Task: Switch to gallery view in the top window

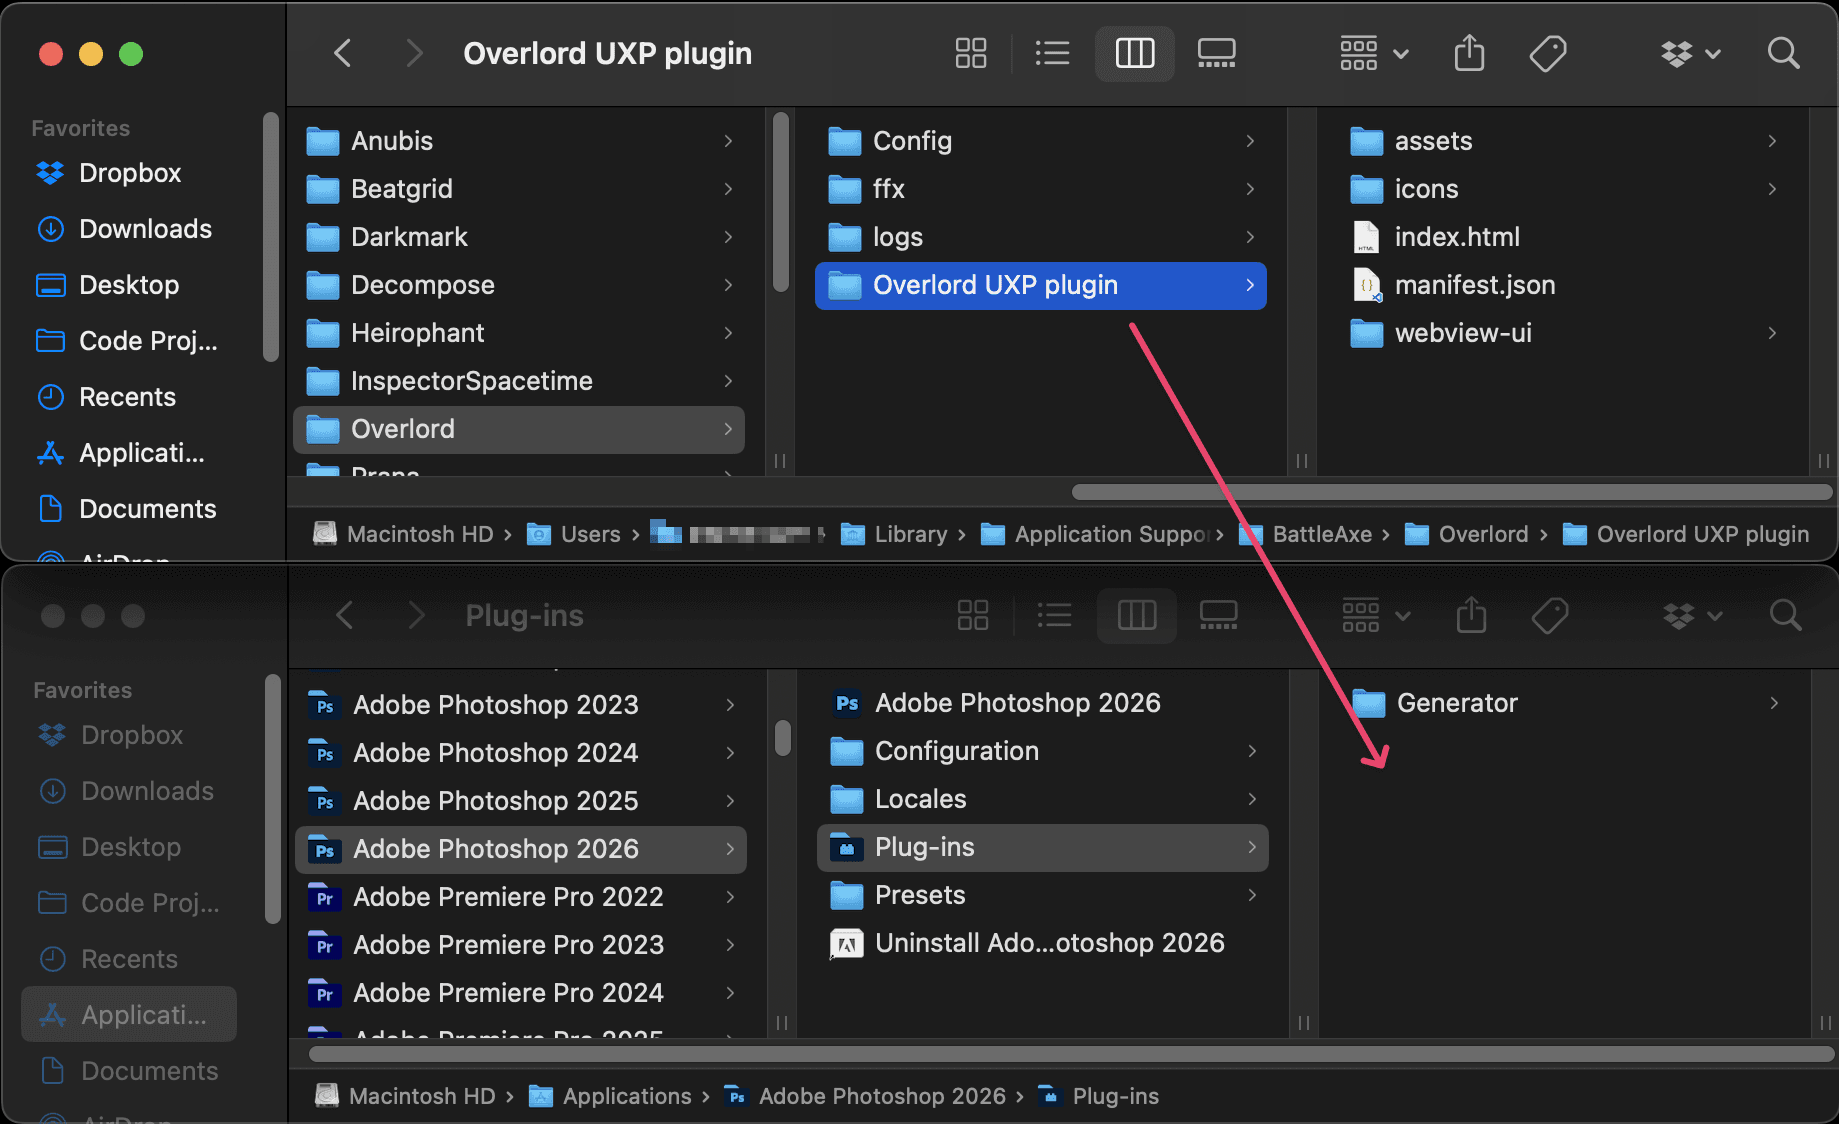Action: click(1216, 53)
